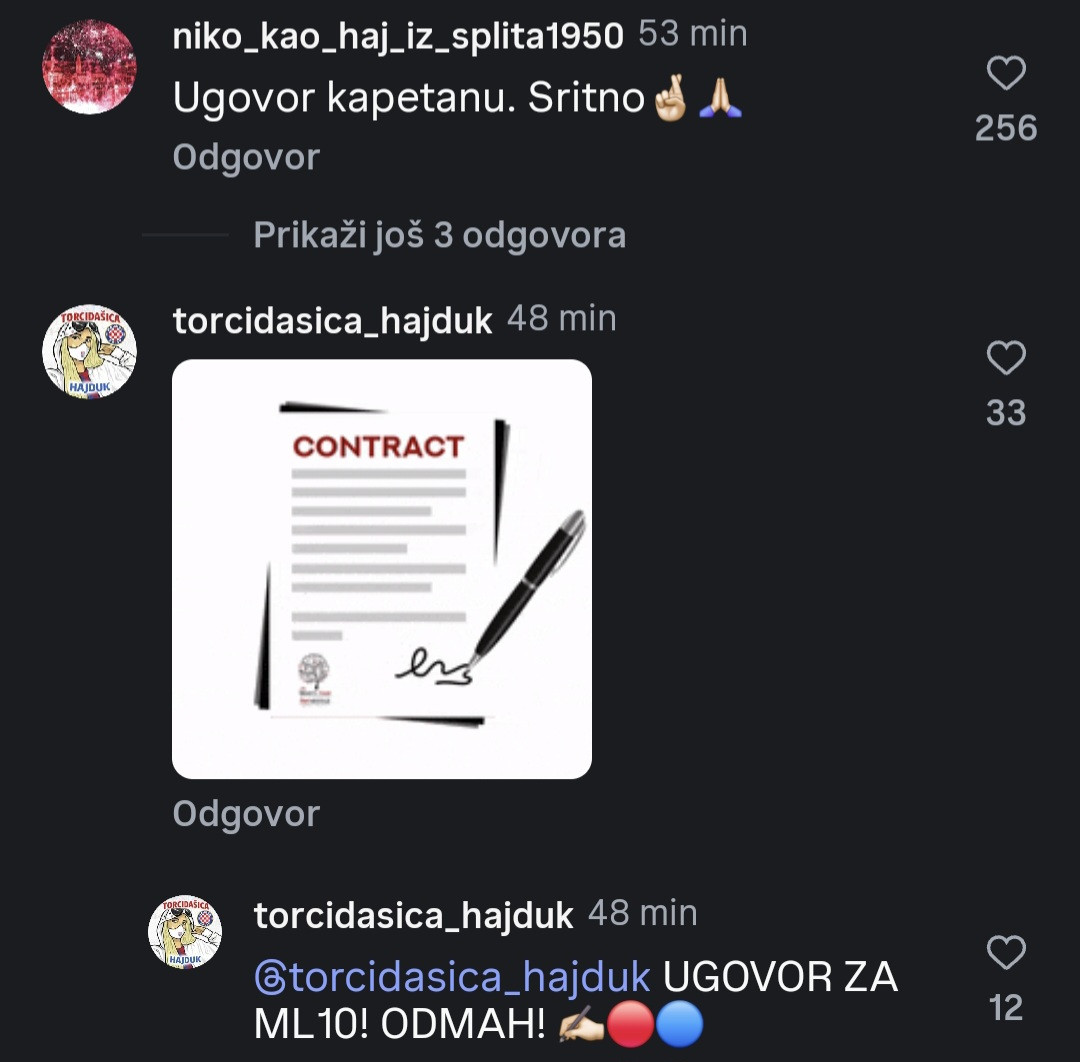Like the contract image comment with heart
This screenshot has height=1062, width=1080.
tap(1006, 357)
